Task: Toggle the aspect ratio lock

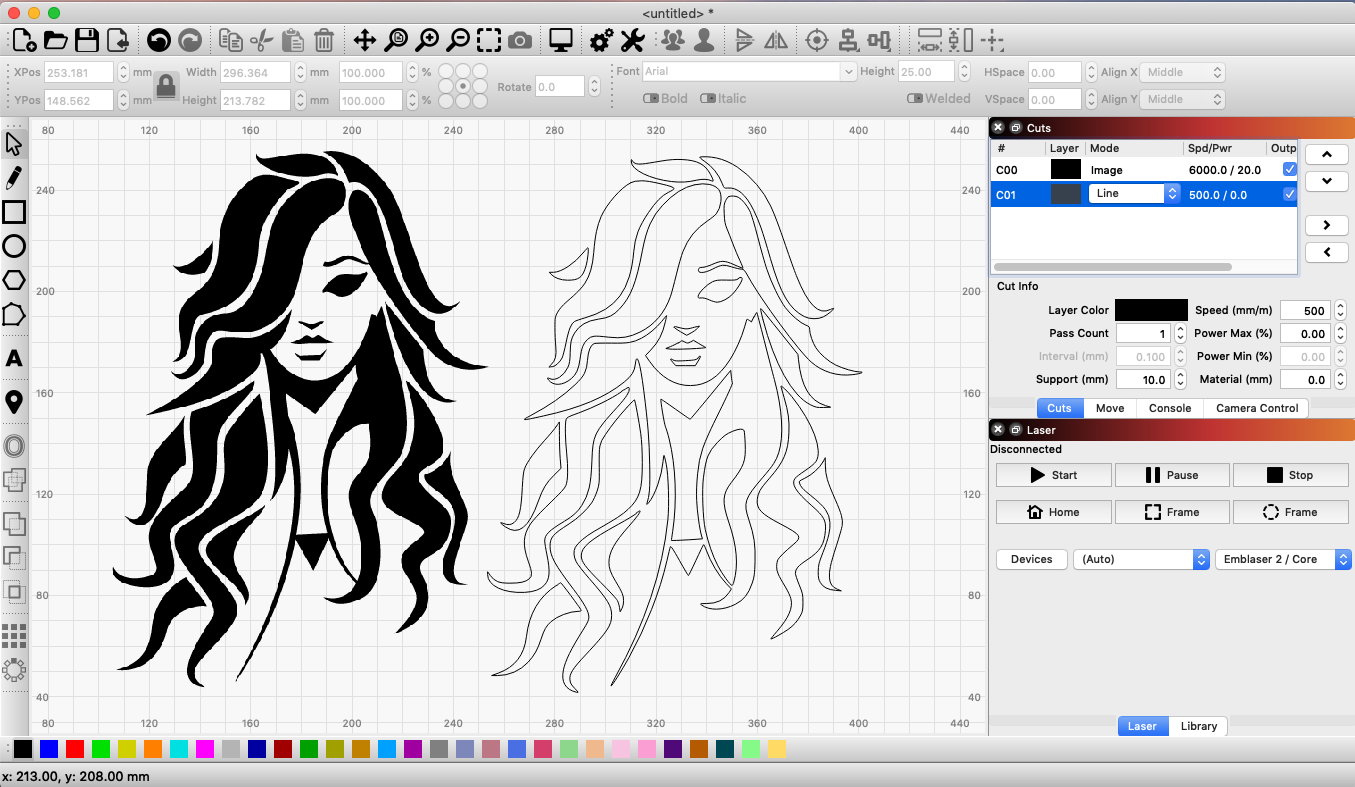Action: pos(166,85)
